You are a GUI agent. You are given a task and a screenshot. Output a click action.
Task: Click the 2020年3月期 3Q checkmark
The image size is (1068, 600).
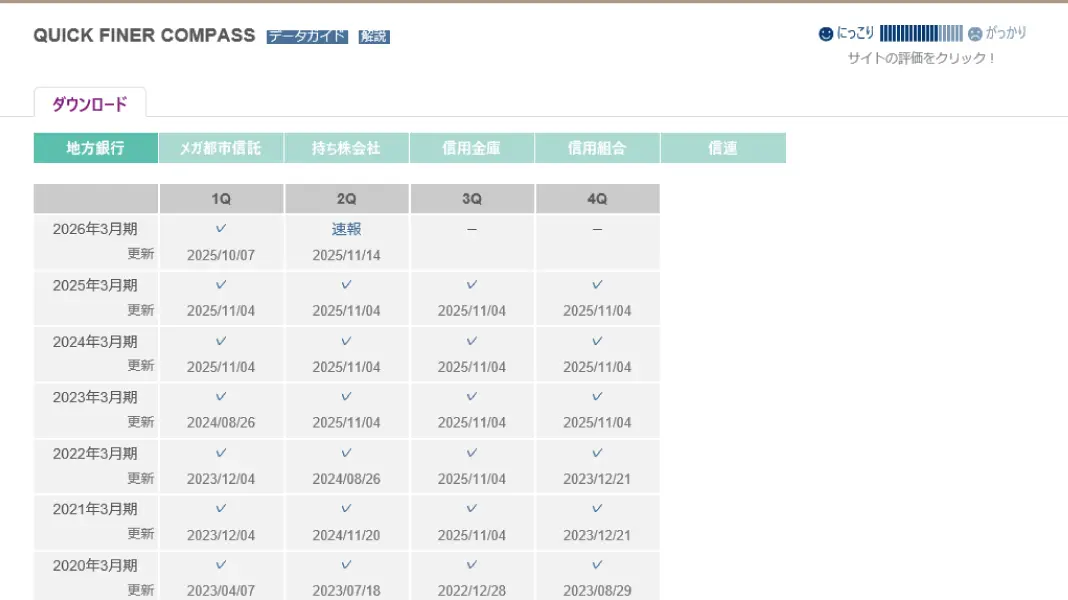point(471,565)
